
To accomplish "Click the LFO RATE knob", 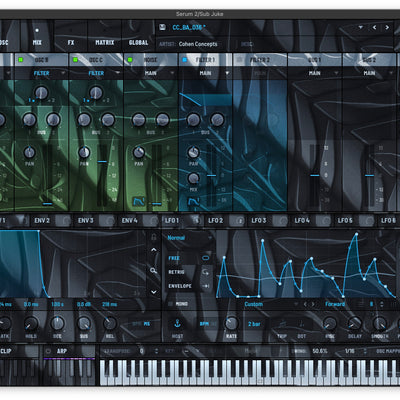I will 231,323.
